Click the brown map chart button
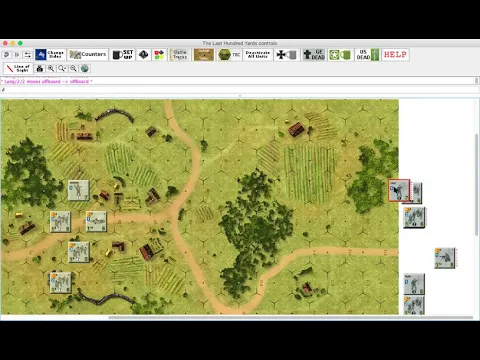 [204, 55]
